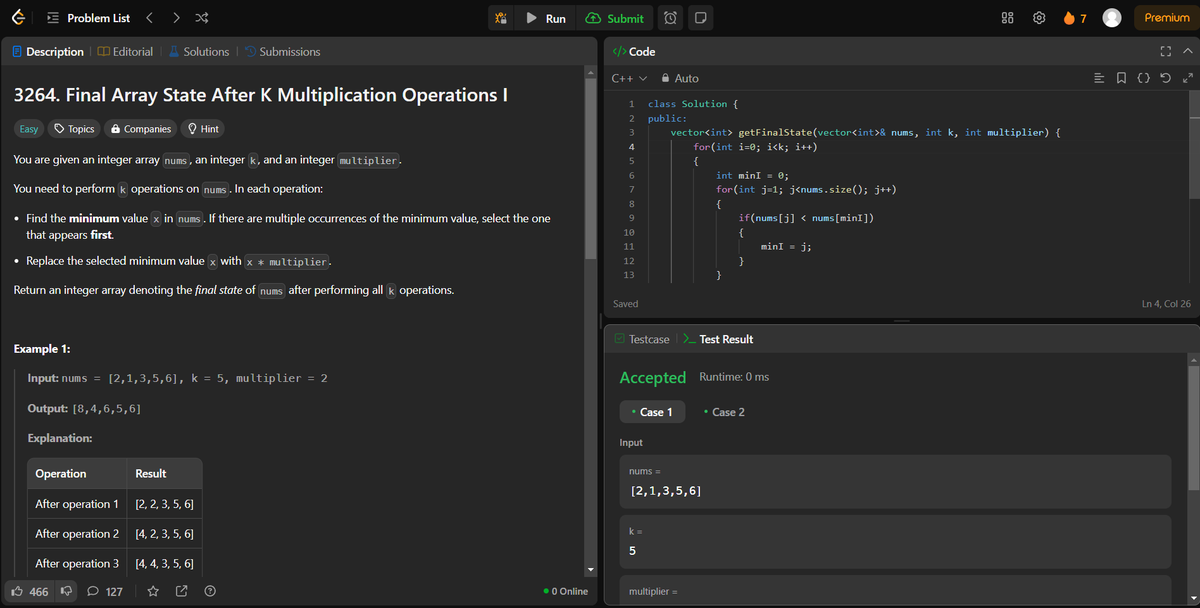Image resolution: width=1200 pixels, height=608 pixels.
Task: Reset code with the undo arrow icon
Action: (1164, 77)
